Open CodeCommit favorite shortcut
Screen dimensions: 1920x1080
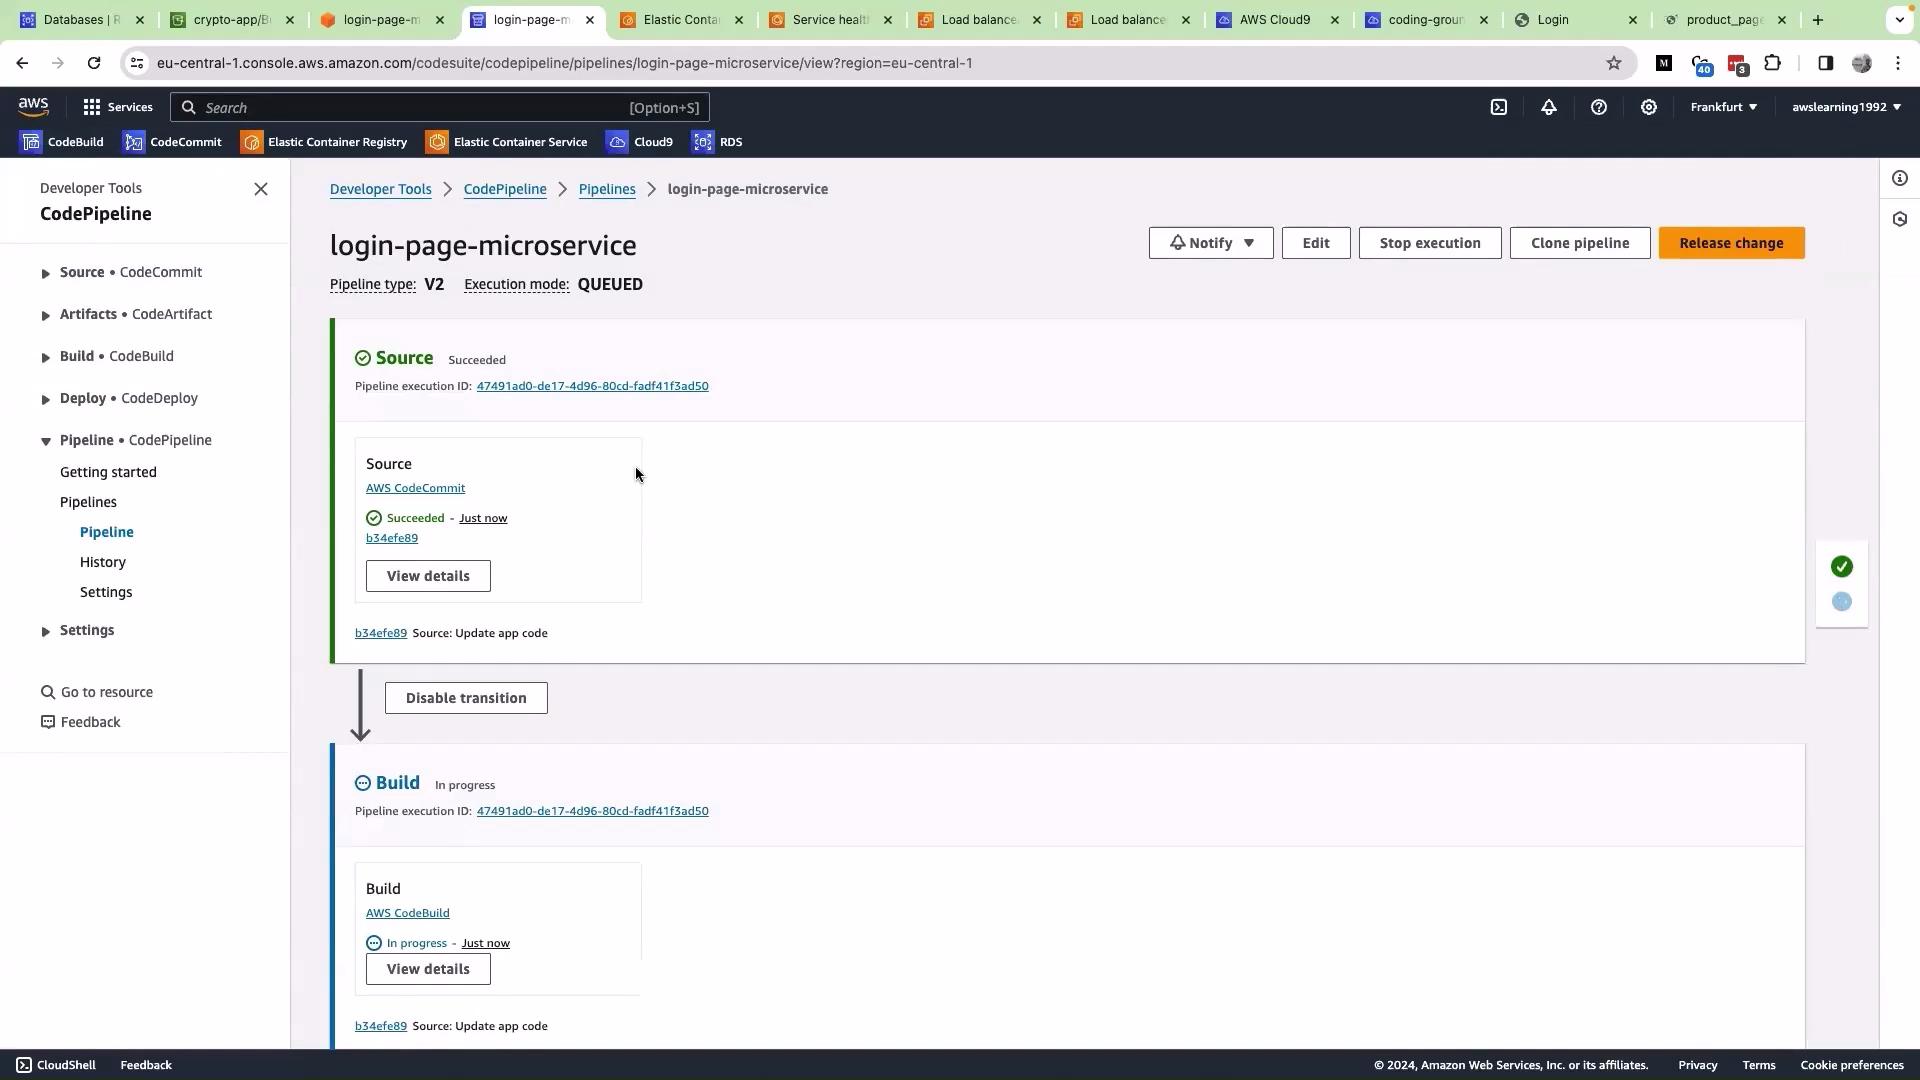(x=172, y=142)
